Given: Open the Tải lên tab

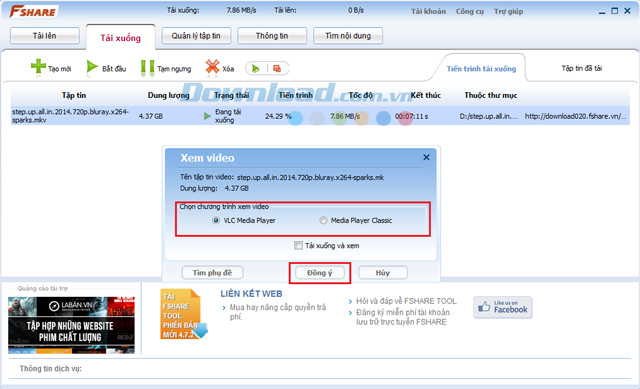Looking at the screenshot, I should (44, 36).
